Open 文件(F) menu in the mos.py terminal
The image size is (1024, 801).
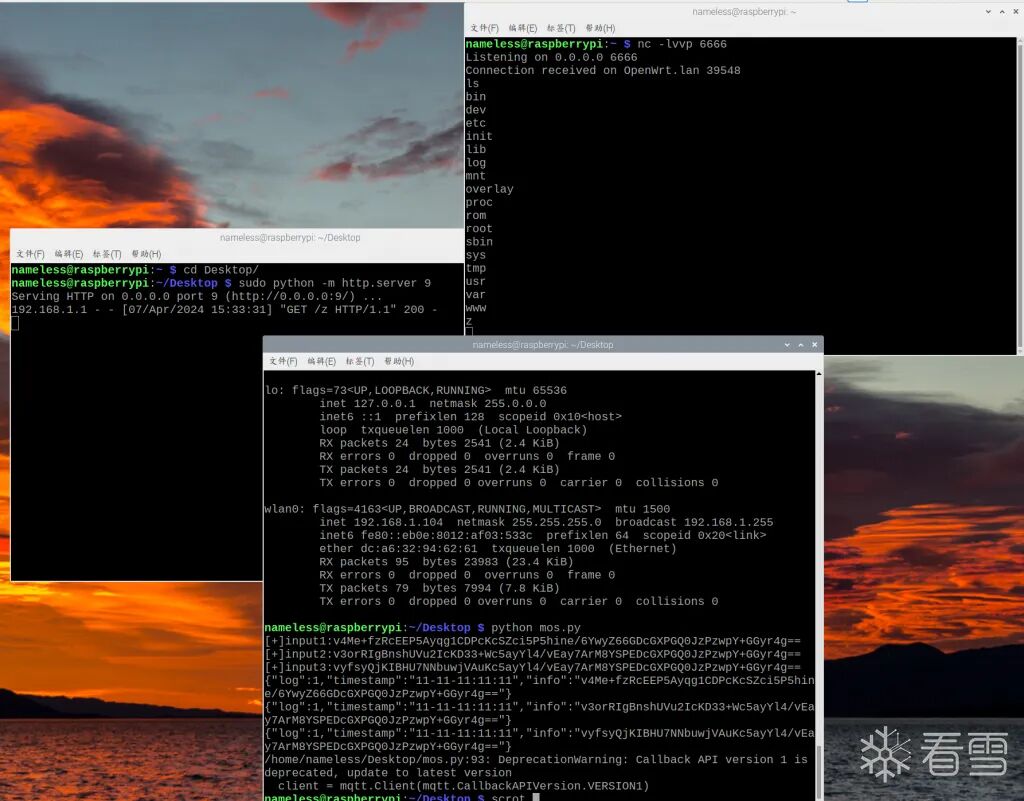coord(283,361)
